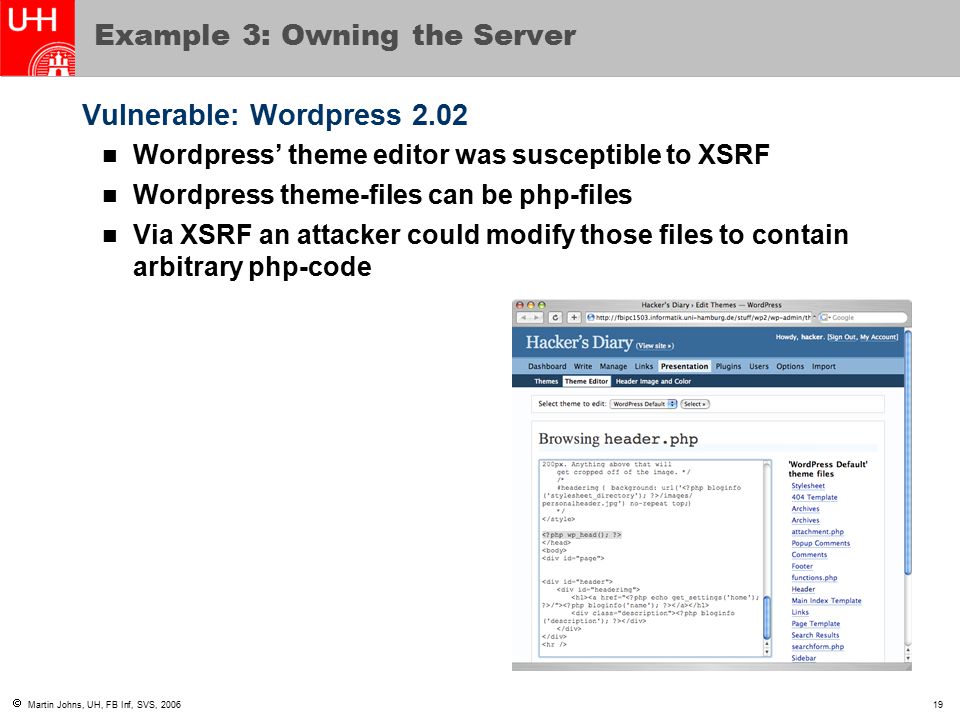Open the Main Index Template link
Image resolution: width=960 pixels, height=720 pixels.
click(x=826, y=601)
